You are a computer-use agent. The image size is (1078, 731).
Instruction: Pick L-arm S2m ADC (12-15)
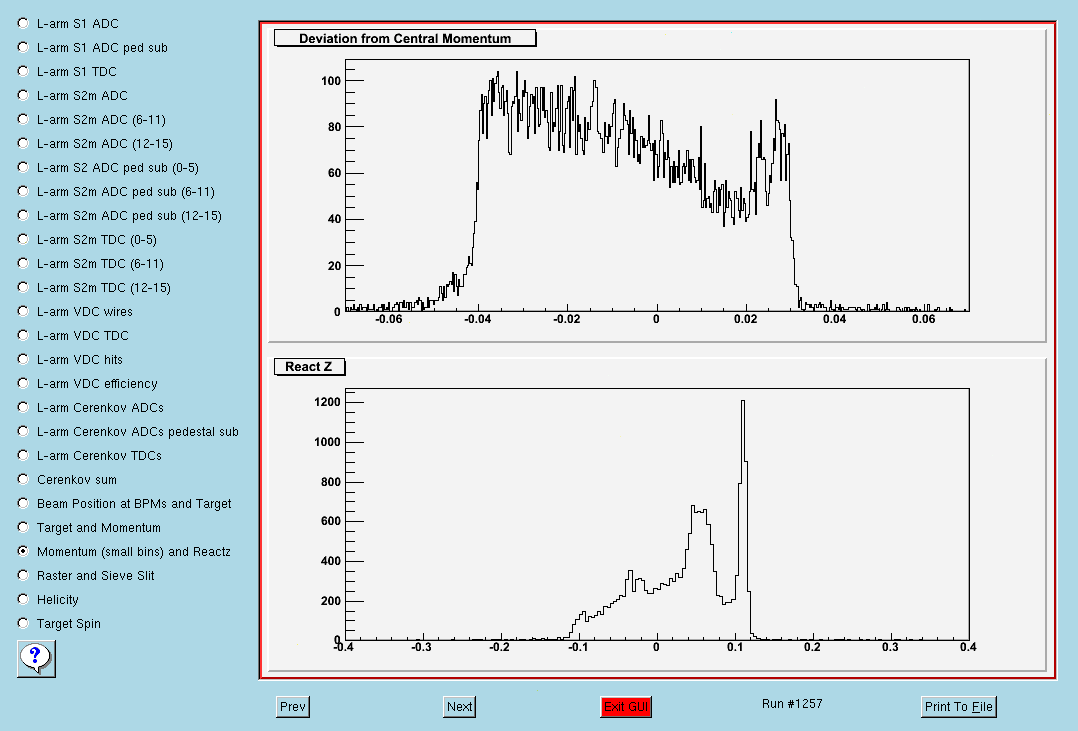point(23,144)
